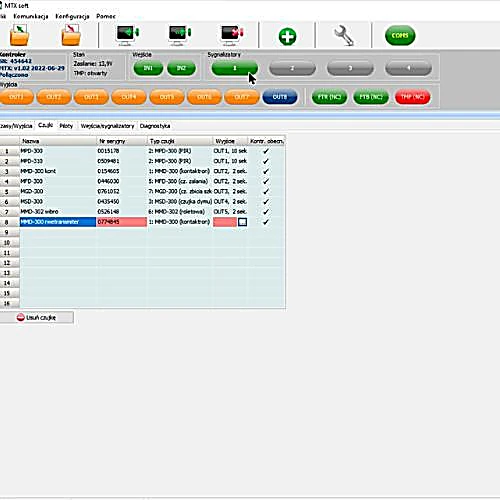Toggle the OUT8 blue output button

(x=280, y=97)
